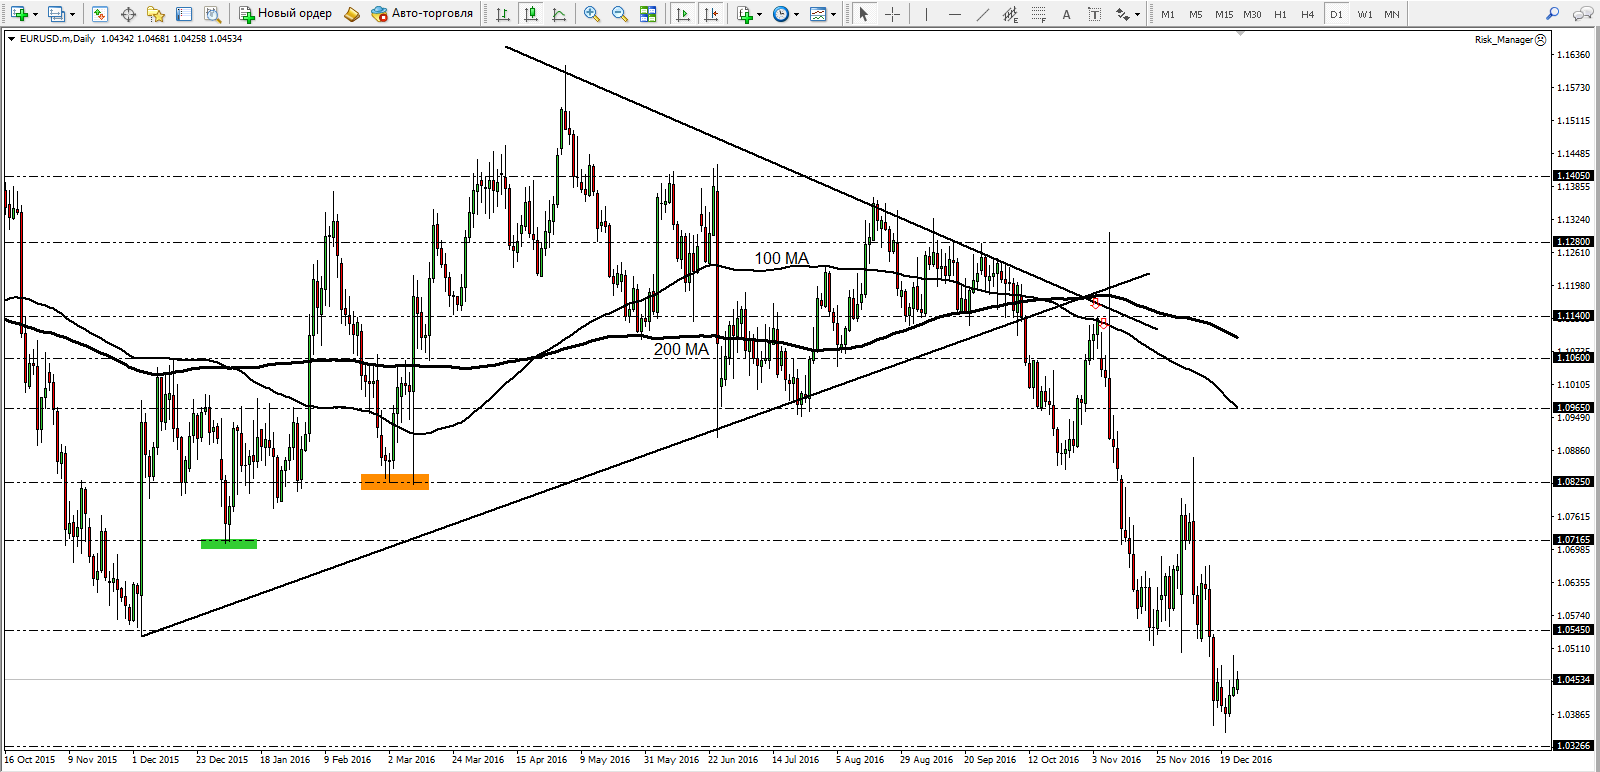This screenshot has height=772, width=1600.
Task: Draw a horizontal line
Action: pos(954,14)
